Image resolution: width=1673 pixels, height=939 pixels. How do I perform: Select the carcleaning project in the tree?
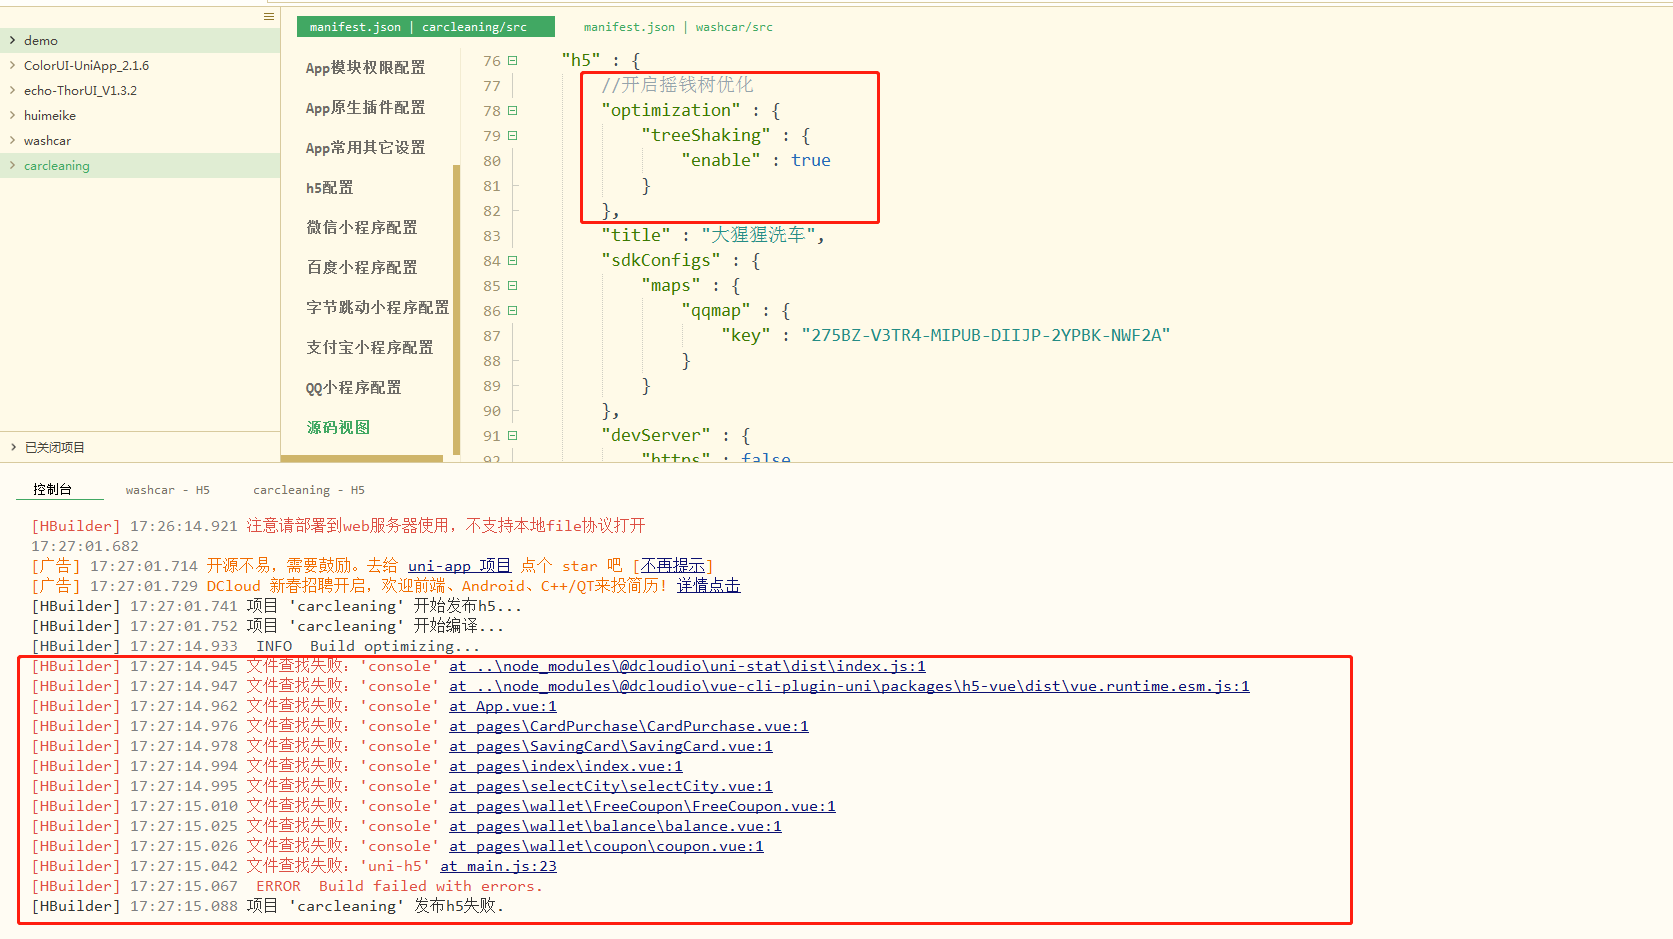57,166
